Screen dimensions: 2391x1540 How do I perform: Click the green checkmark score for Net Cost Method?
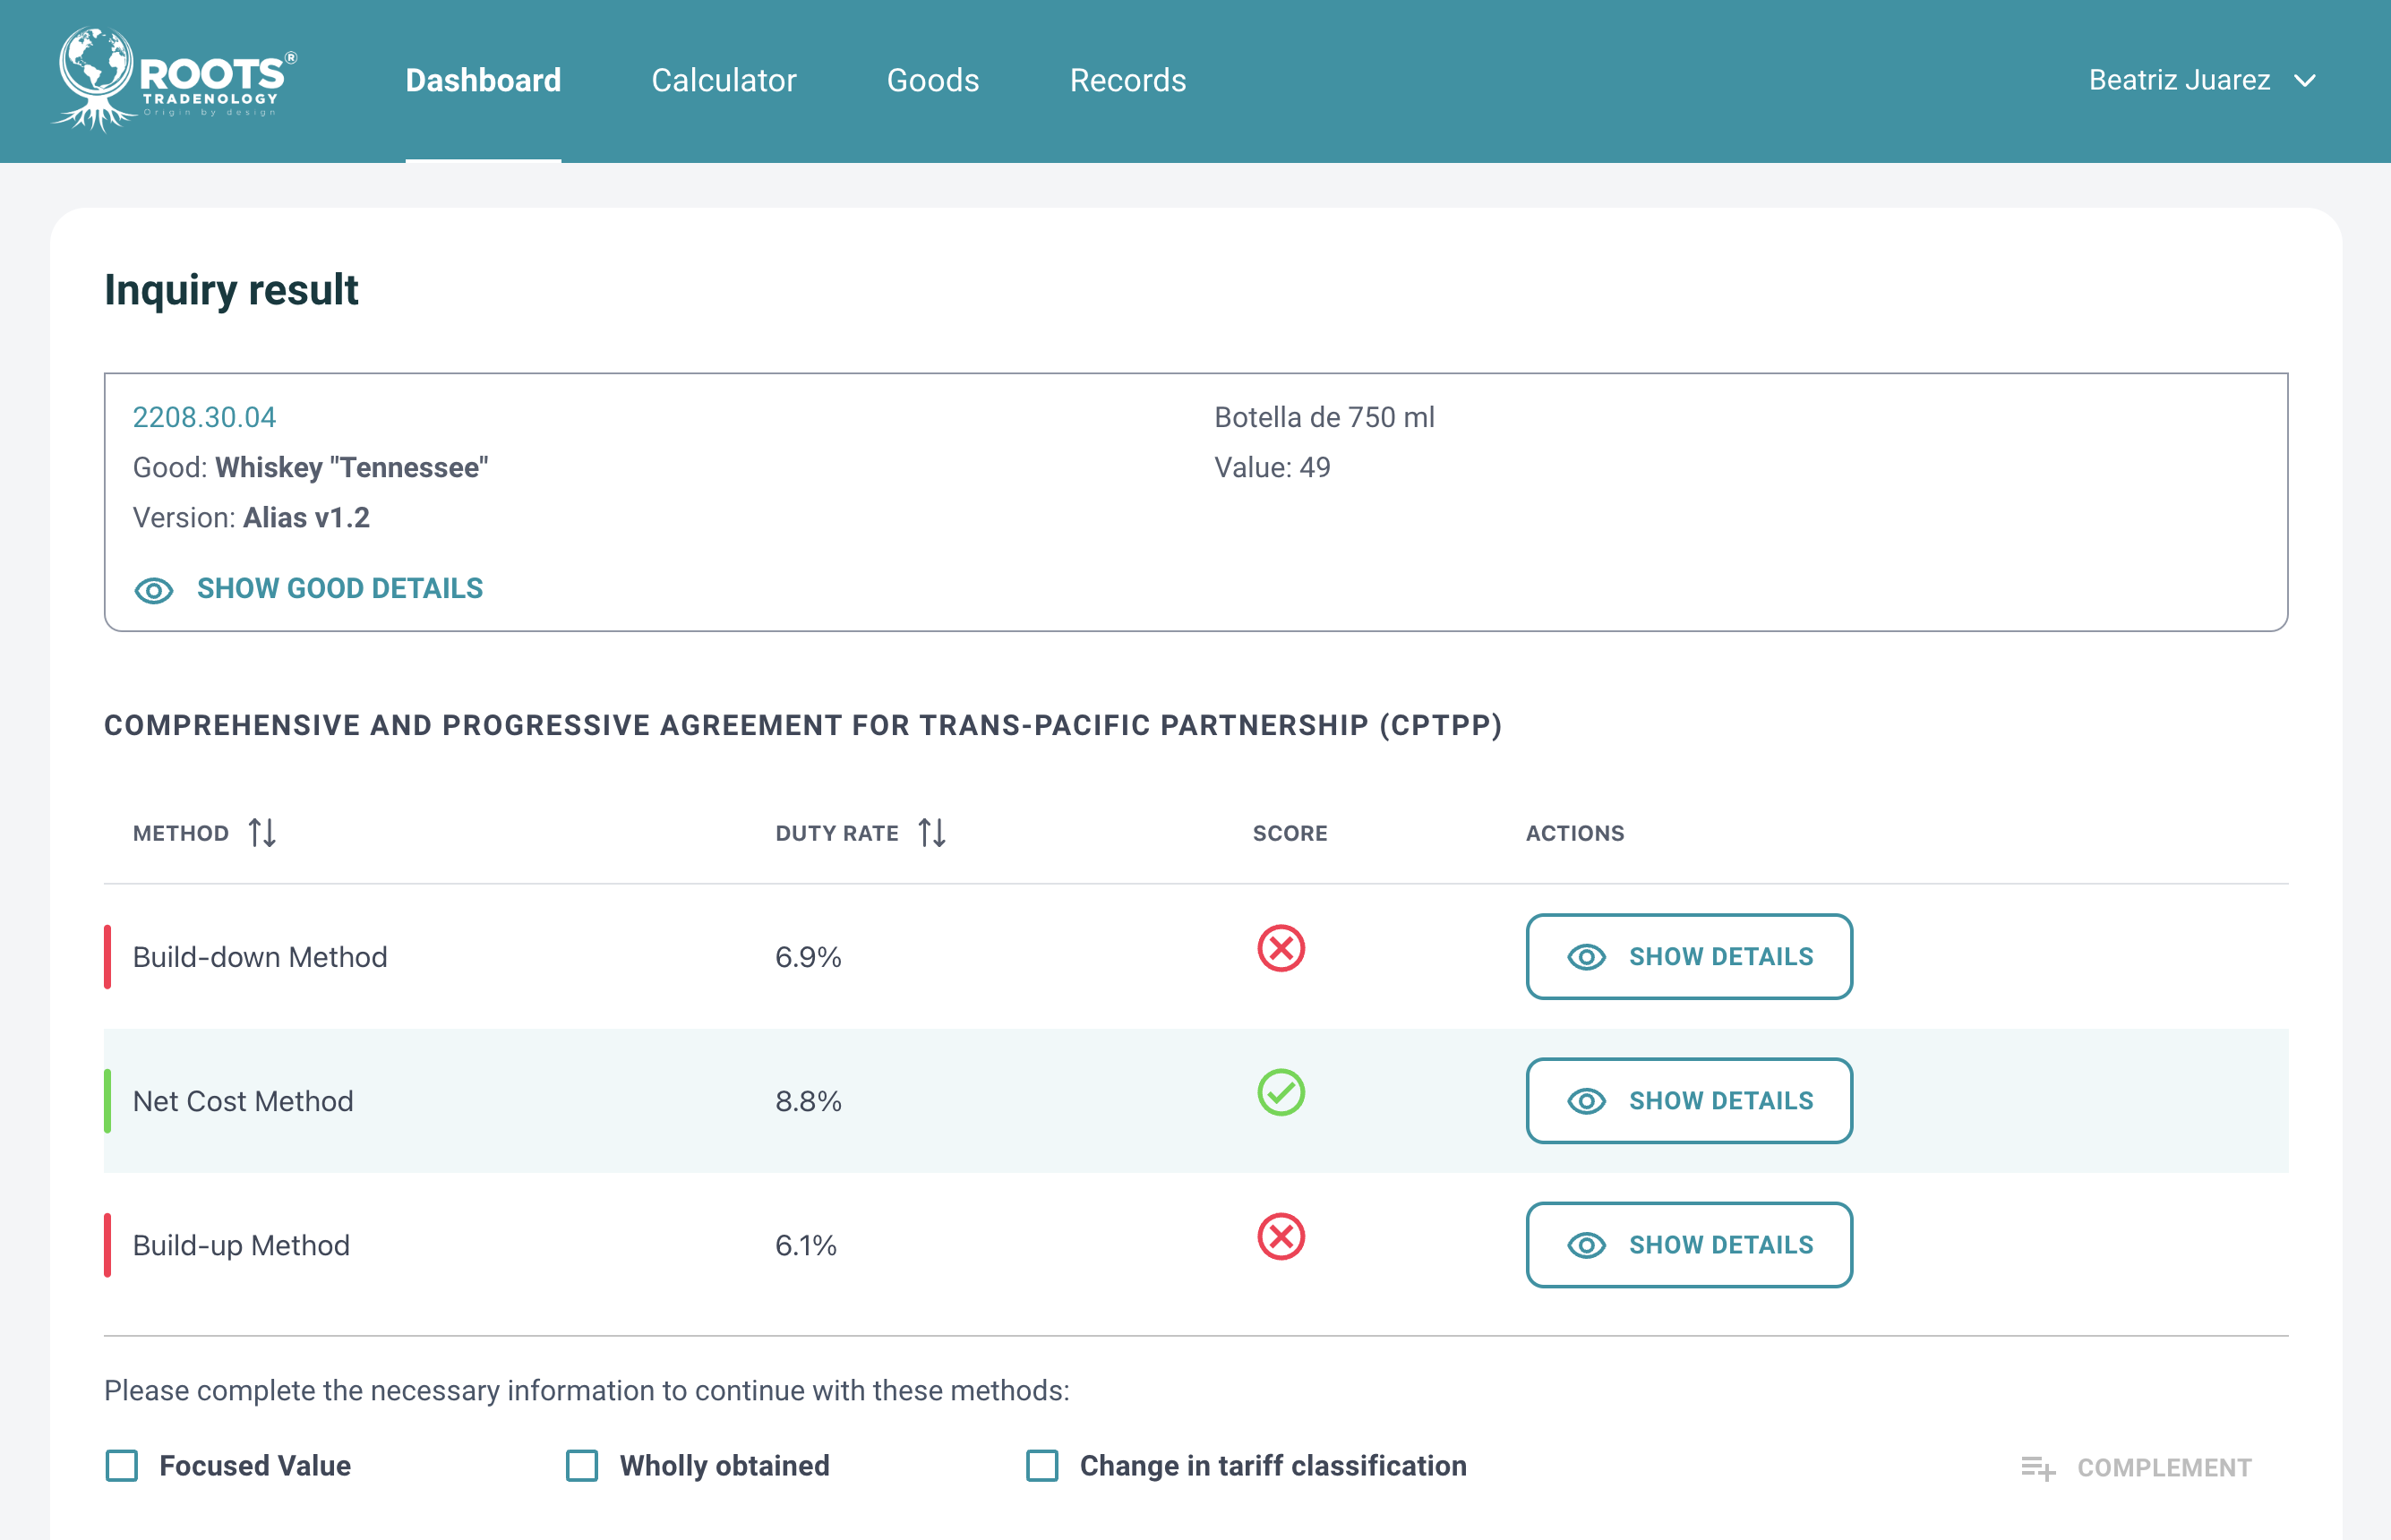tap(1280, 1092)
